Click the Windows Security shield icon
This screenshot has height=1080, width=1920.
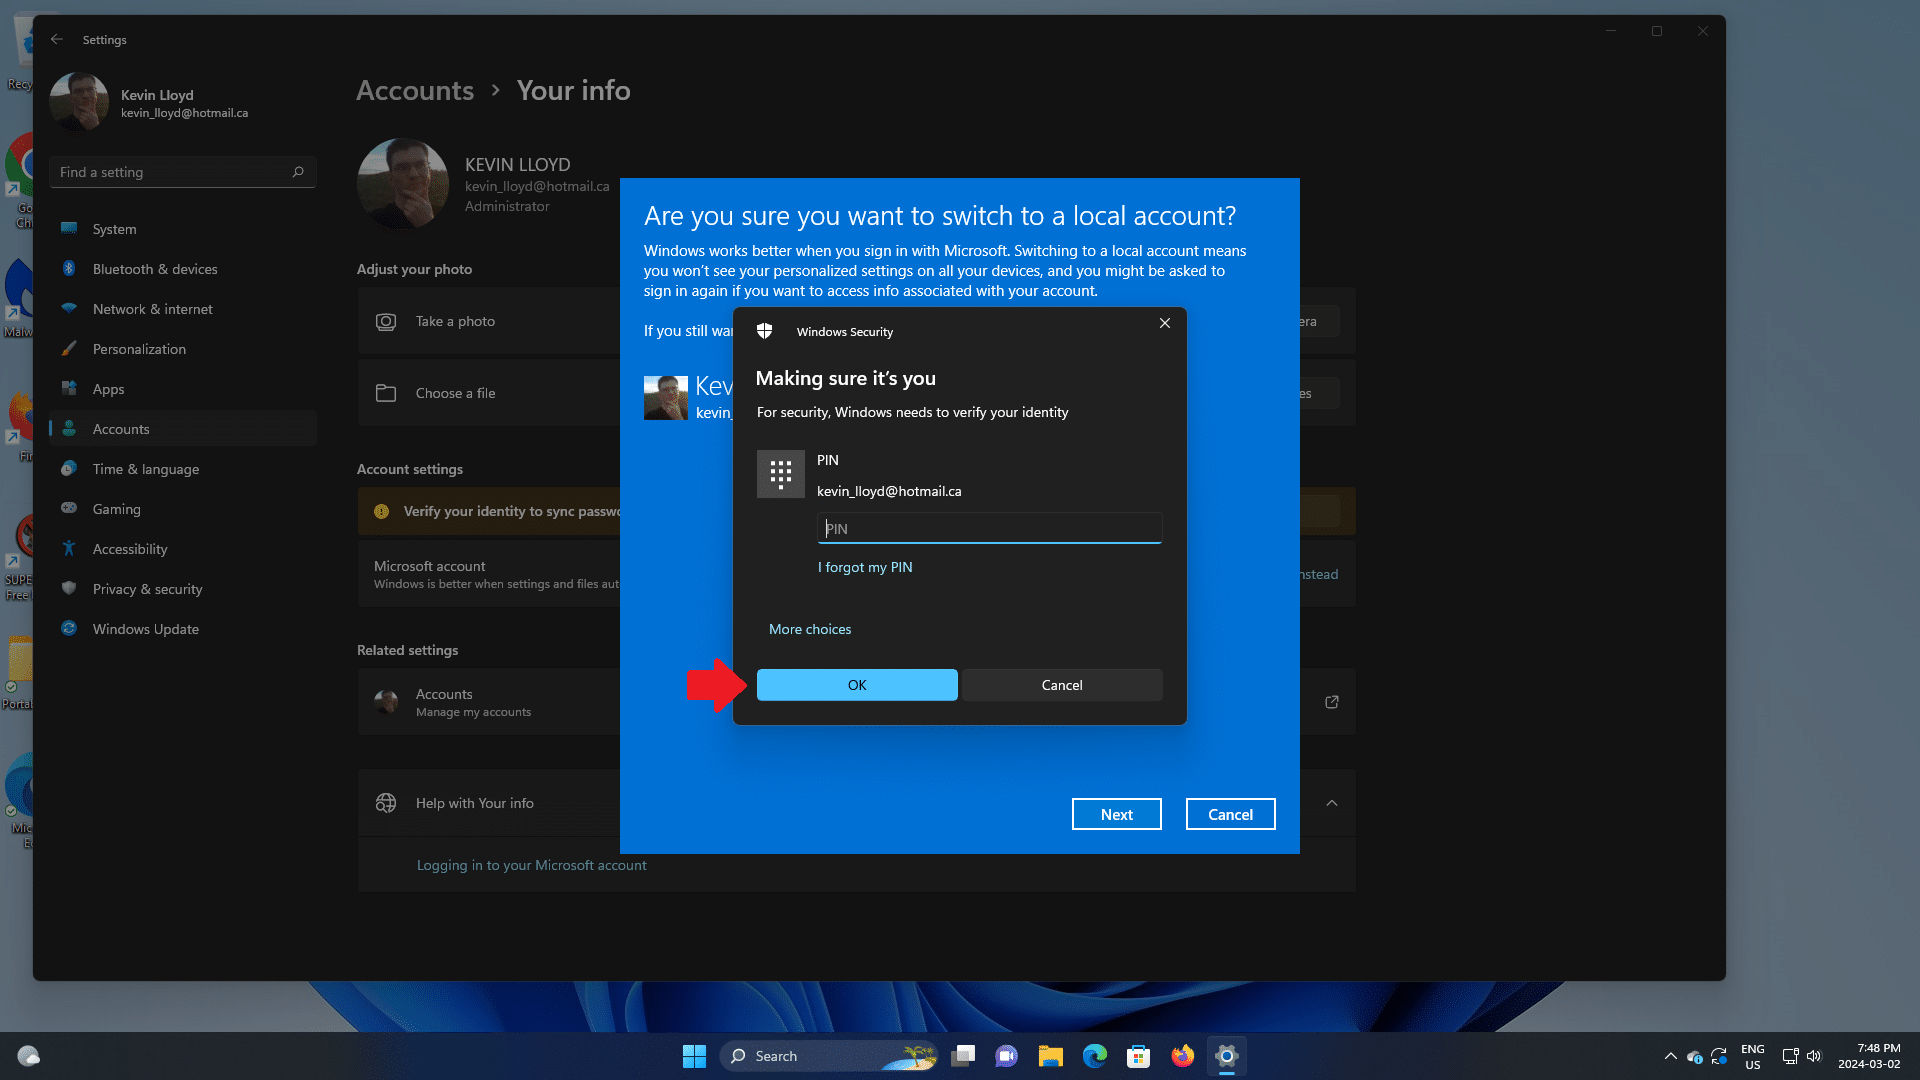(765, 331)
